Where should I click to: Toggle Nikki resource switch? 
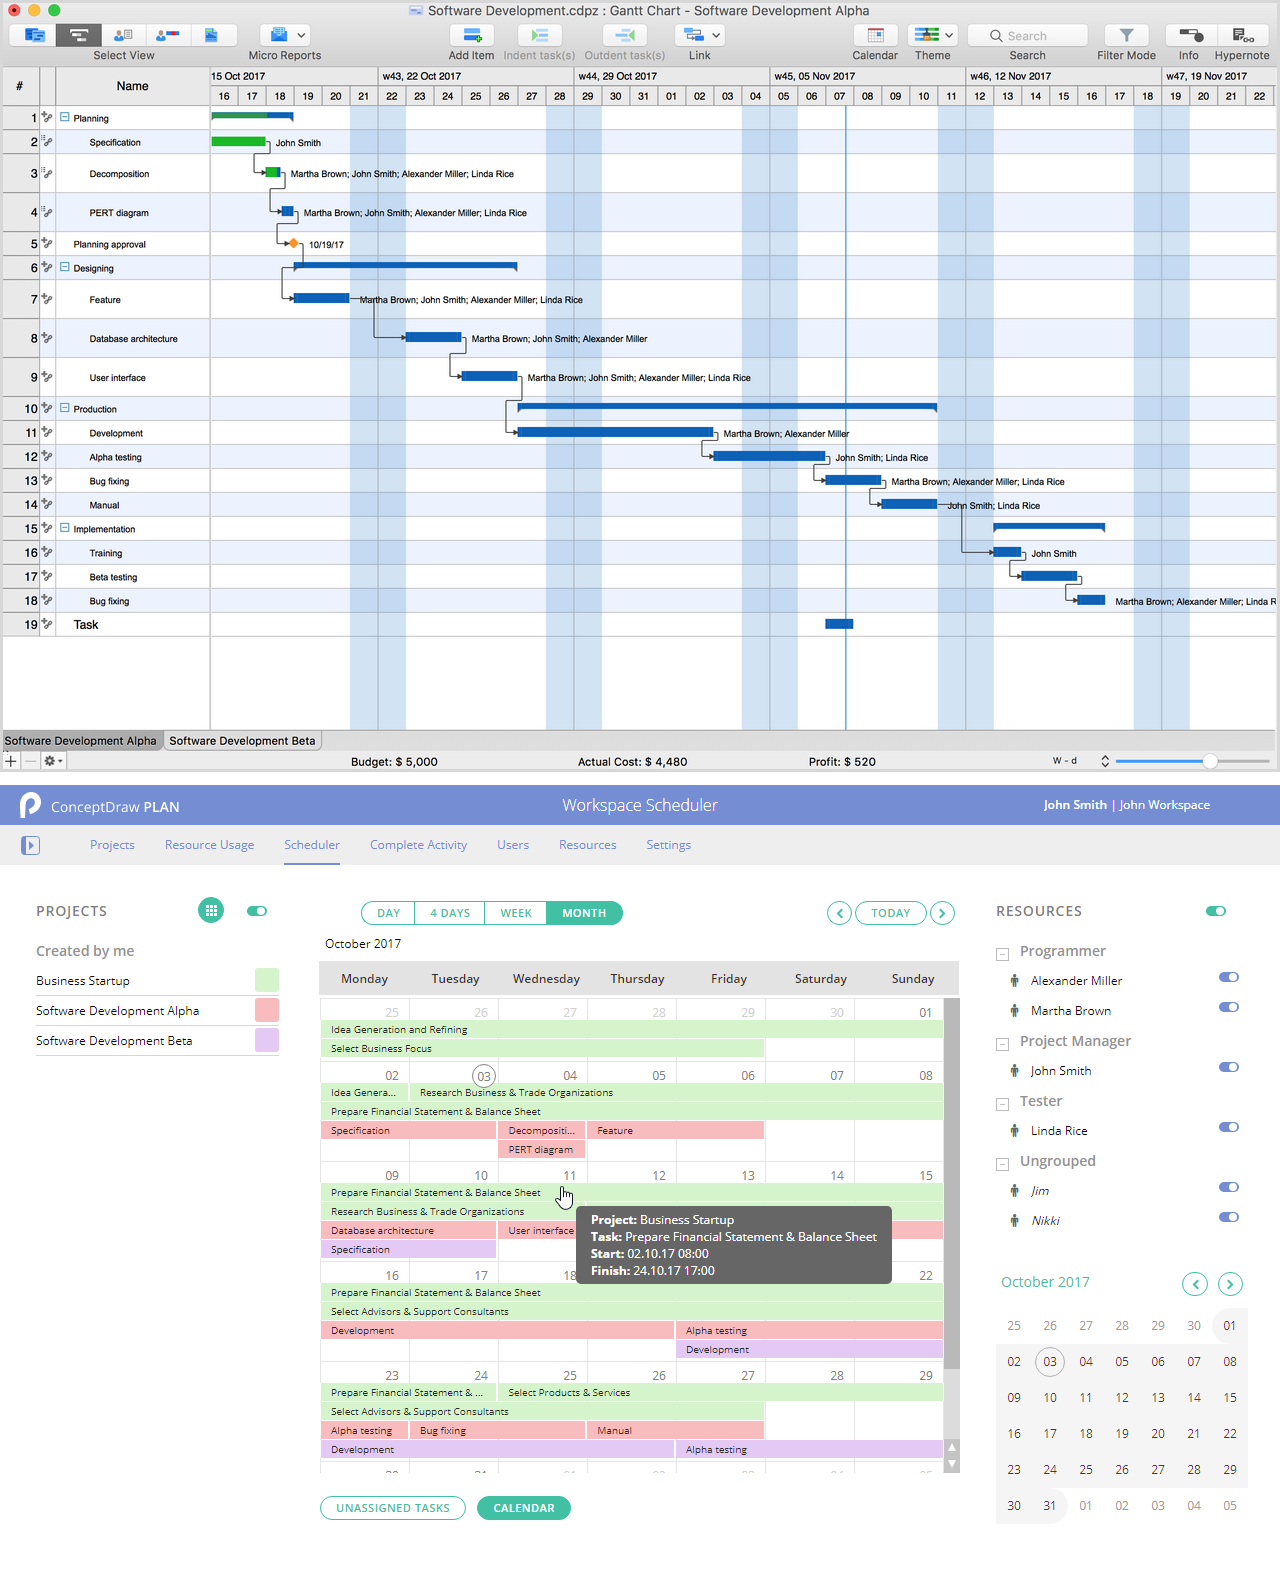[1229, 1217]
